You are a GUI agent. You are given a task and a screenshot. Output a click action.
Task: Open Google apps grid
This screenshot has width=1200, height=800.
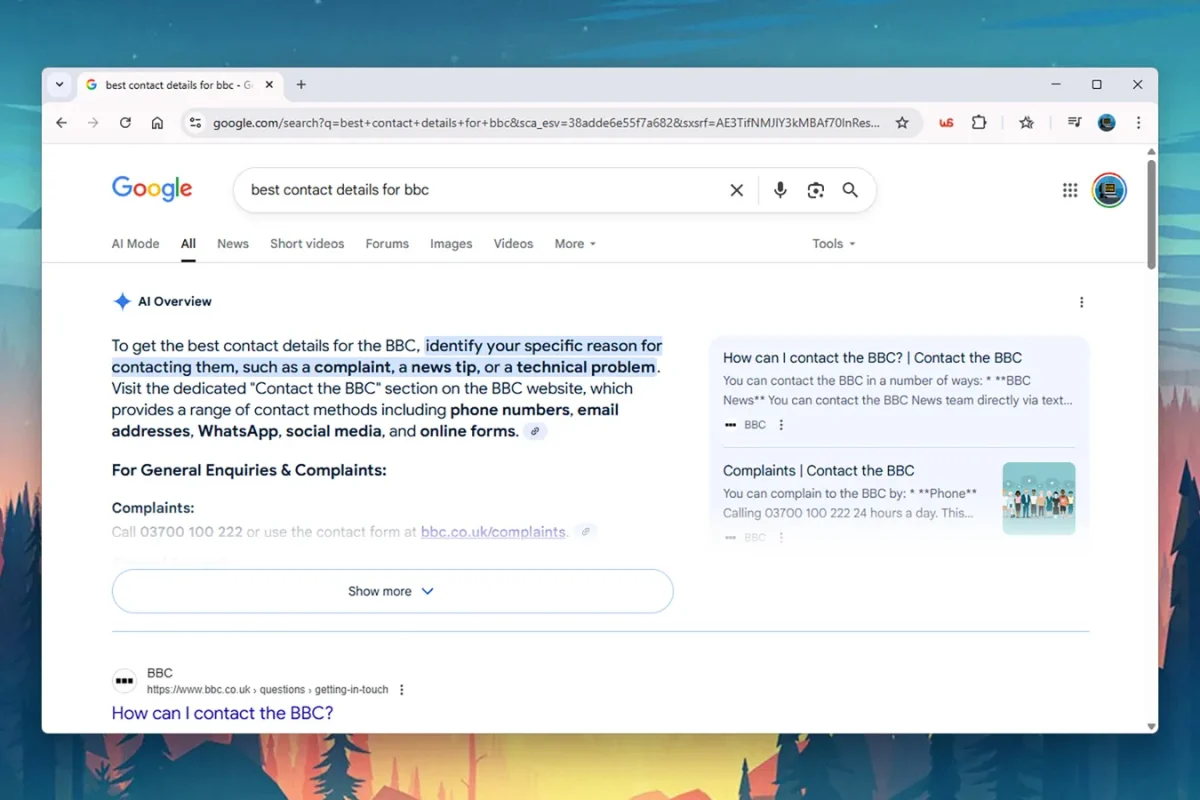tap(1070, 190)
